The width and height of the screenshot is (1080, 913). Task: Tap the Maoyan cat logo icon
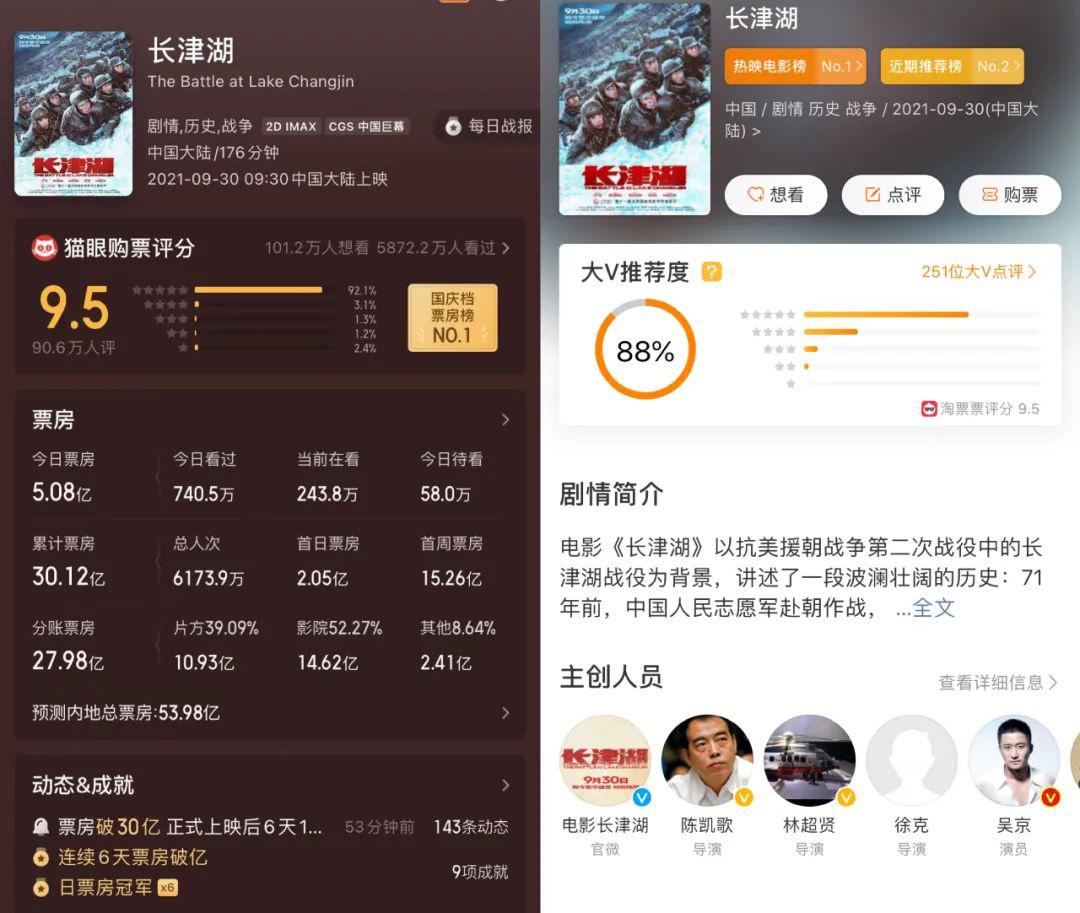click(45, 248)
